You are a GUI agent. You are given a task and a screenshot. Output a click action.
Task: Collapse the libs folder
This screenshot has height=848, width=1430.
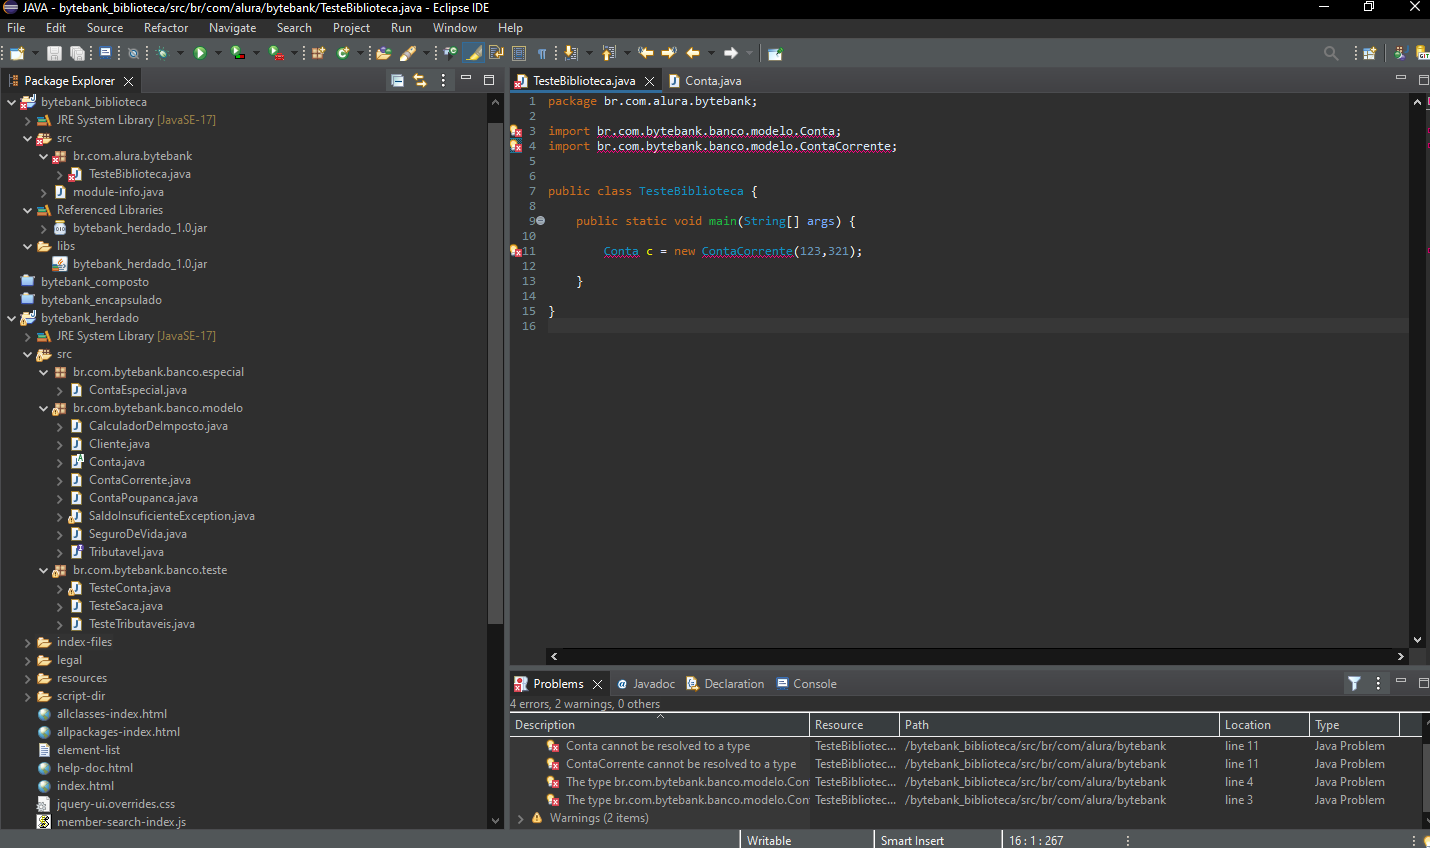27,246
